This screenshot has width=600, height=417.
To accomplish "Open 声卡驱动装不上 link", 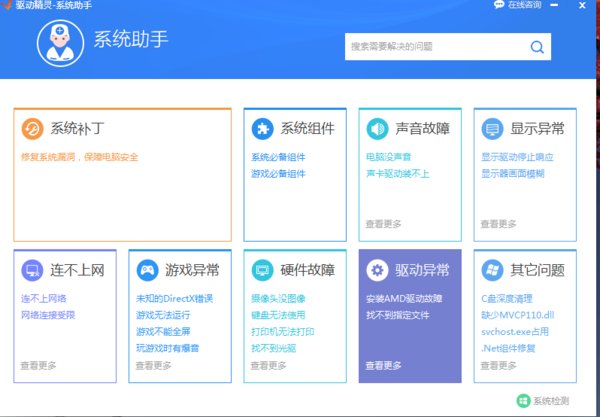I will point(398,174).
